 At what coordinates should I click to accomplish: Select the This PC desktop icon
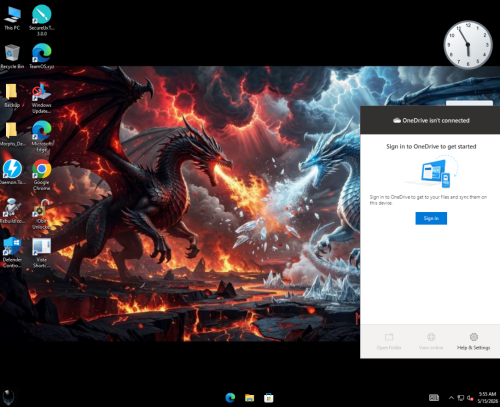[x=12, y=18]
